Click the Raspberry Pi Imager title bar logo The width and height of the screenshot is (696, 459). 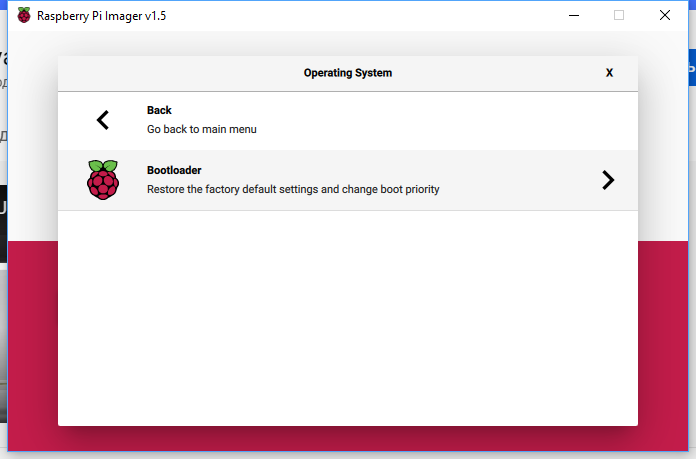pos(24,15)
